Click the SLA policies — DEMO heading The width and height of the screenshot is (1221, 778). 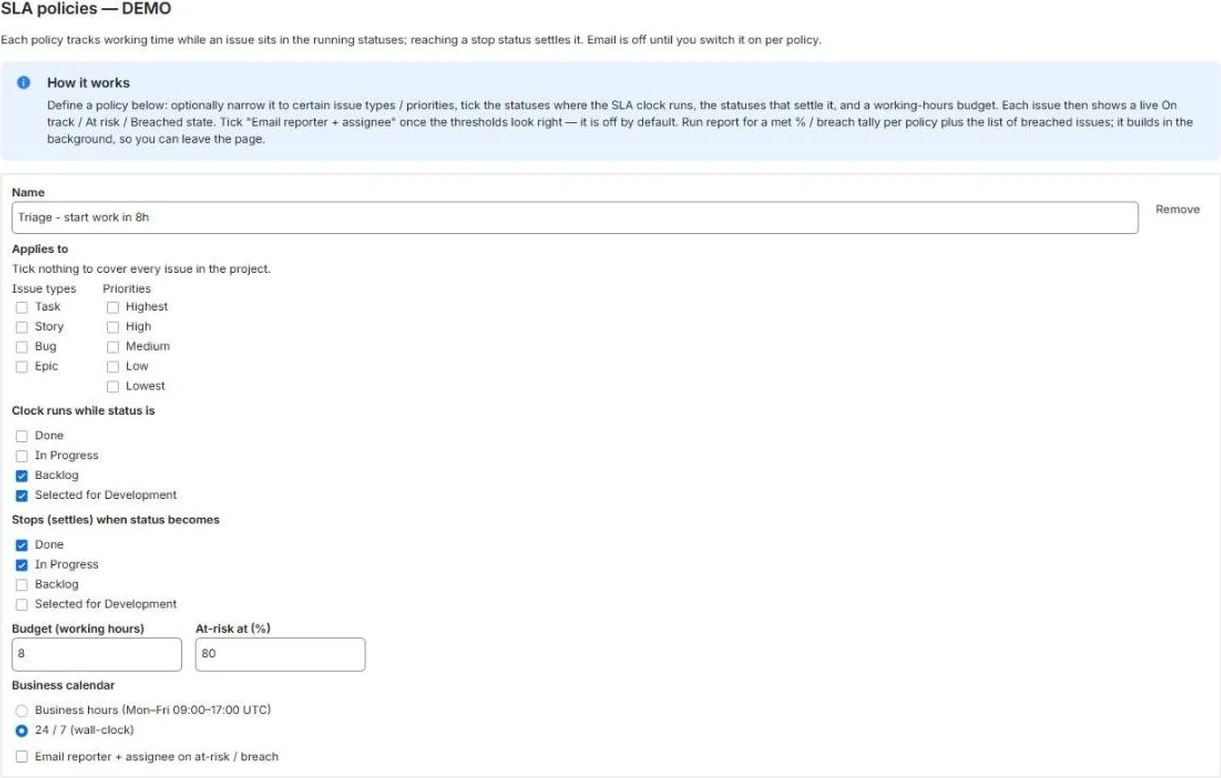(x=86, y=9)
